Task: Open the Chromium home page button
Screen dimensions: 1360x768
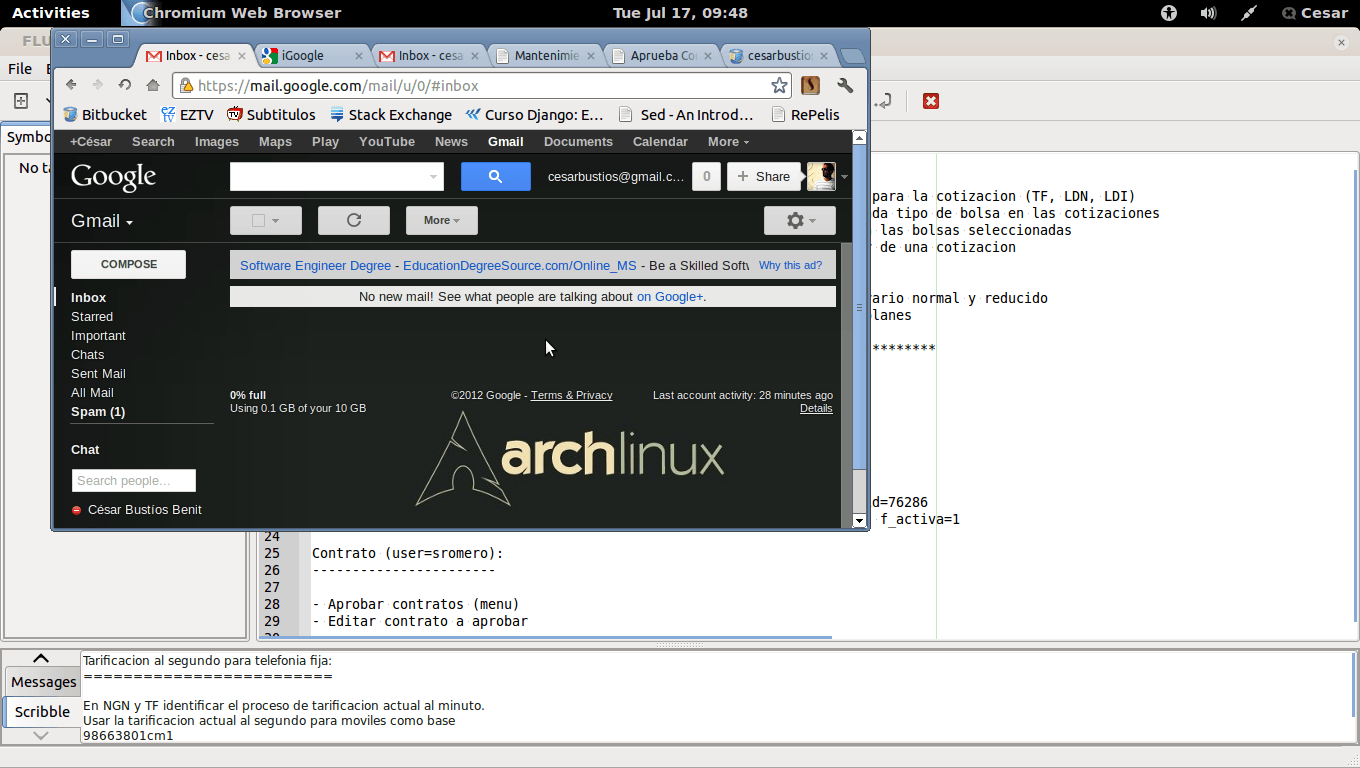Action: pos(153,86)
